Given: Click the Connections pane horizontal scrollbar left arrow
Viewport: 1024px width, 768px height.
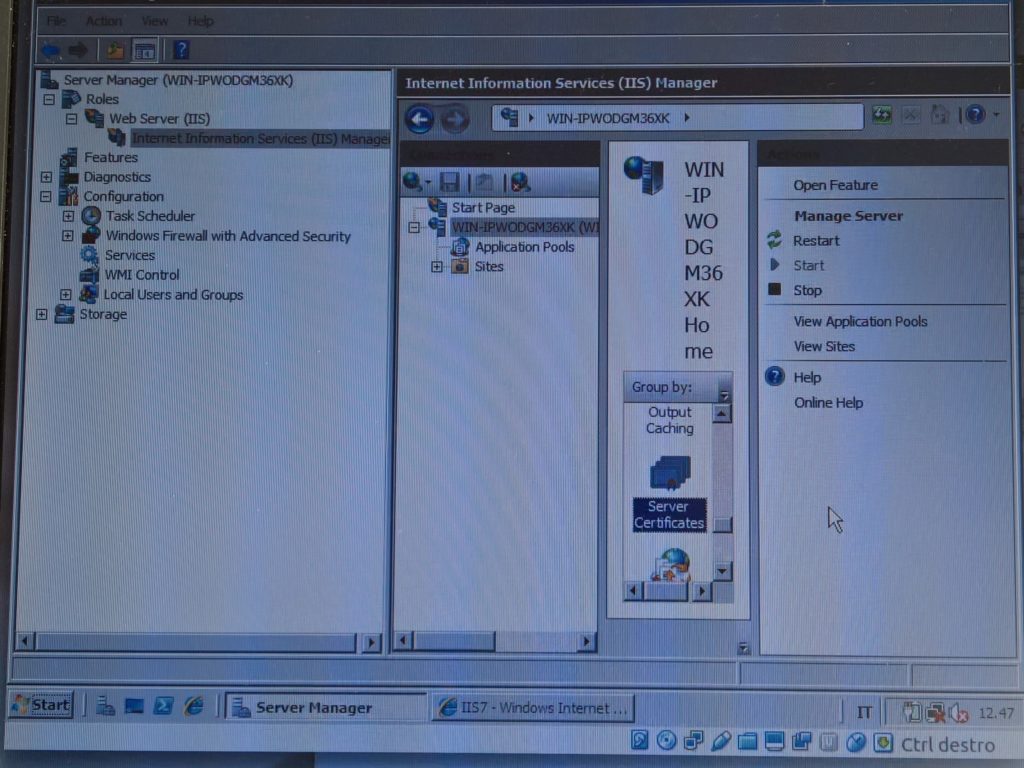Looking at the screenshot, I should coord(404,641).
